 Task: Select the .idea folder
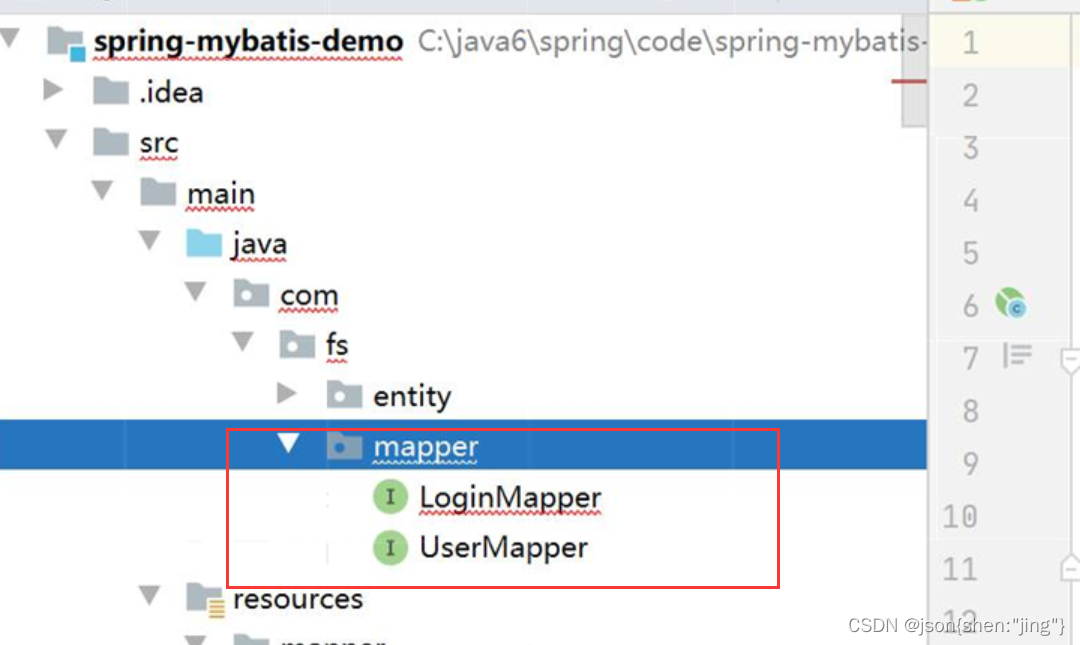[172, 92]
